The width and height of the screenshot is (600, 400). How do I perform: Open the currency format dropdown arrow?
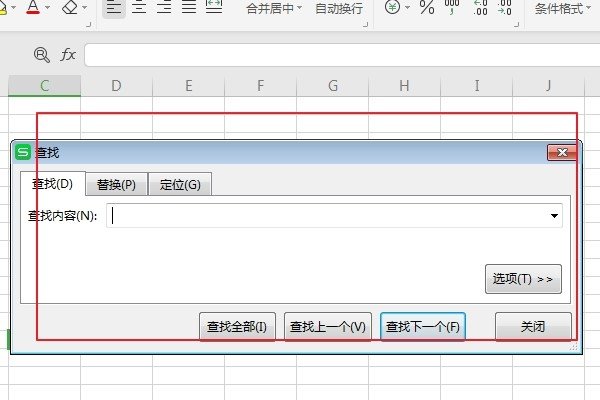(407, 7)
